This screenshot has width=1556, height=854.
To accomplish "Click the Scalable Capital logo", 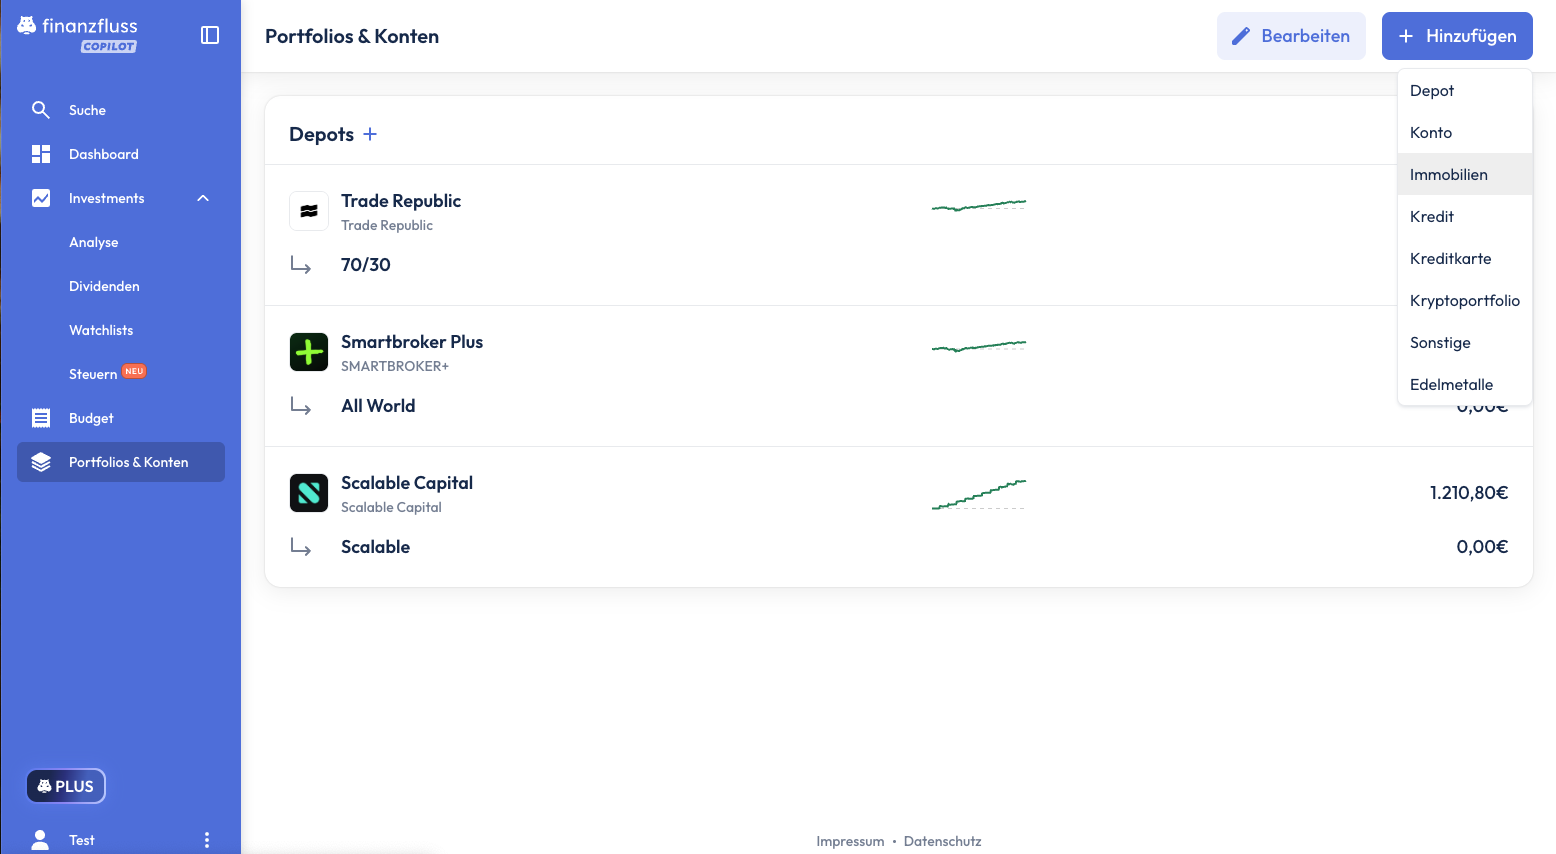I will click(x=309, y=493).
